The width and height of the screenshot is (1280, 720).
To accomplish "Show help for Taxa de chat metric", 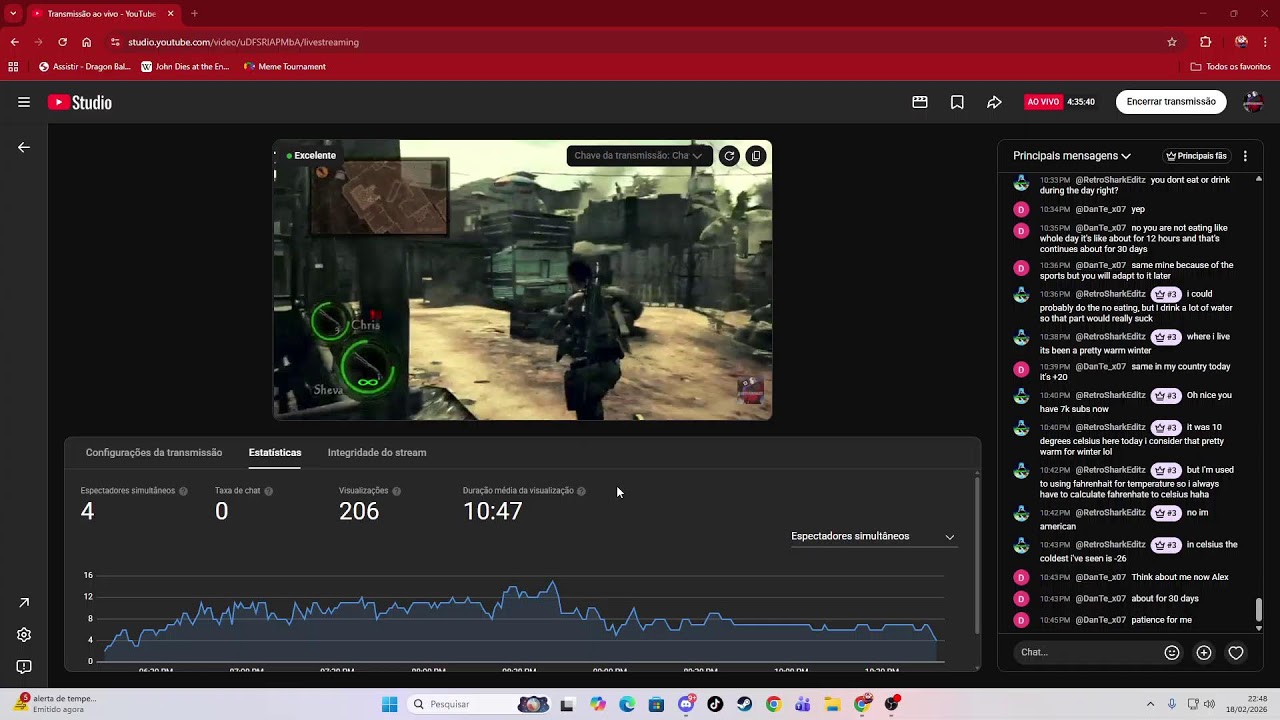I will click(x=268, y=491).
